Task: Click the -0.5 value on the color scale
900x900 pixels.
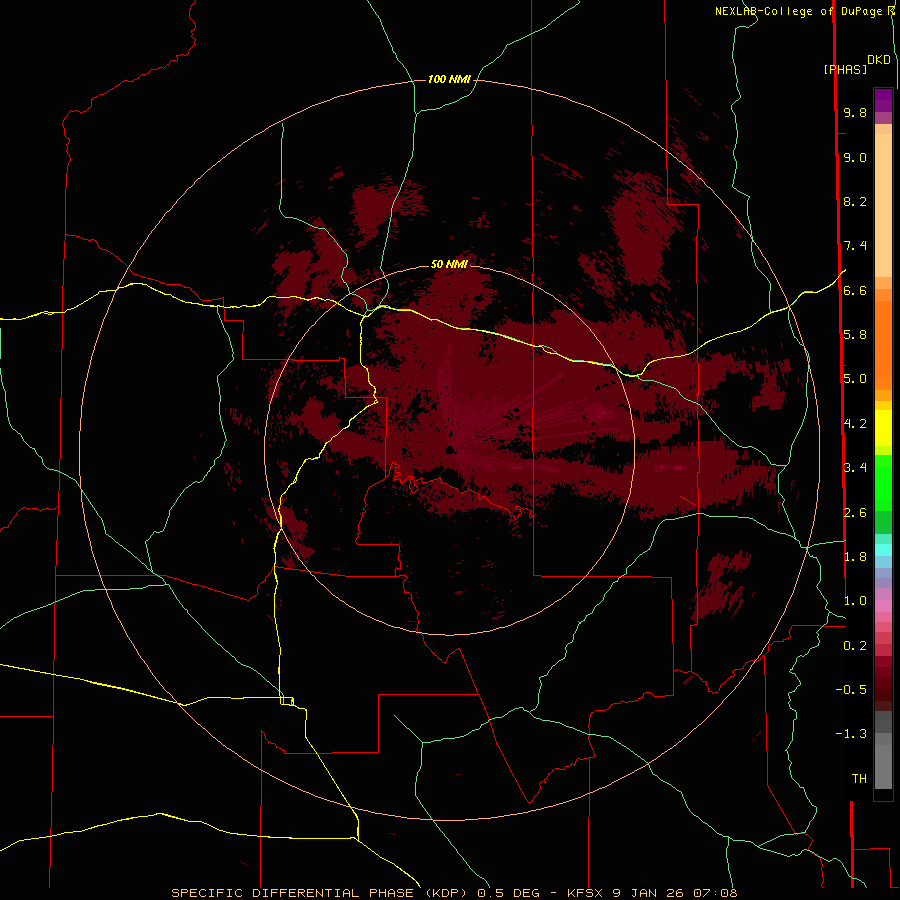Action: [x=851, y=690]
